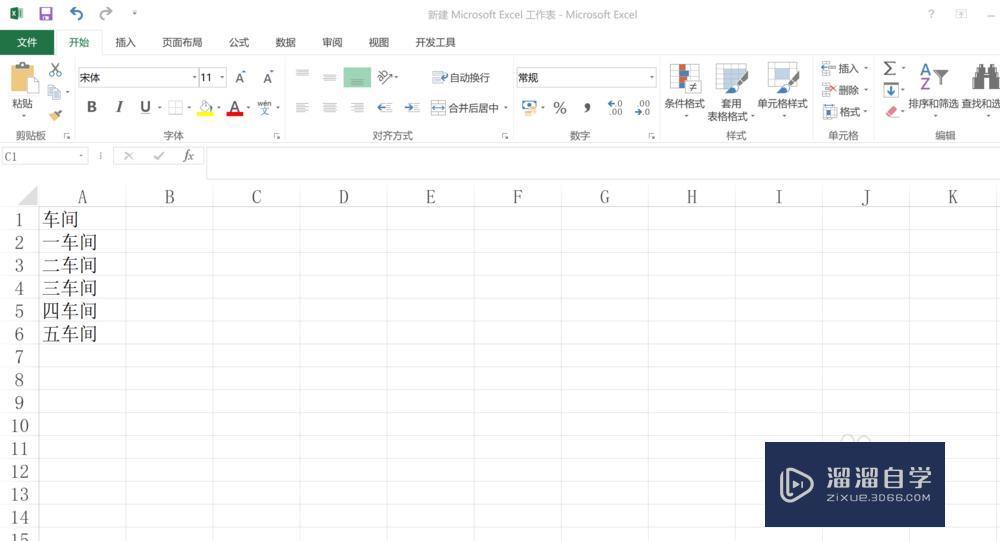The image size is (1000, 541).
Task: Switch to the 插入 ribbon tab
Action: pos(125,42)
